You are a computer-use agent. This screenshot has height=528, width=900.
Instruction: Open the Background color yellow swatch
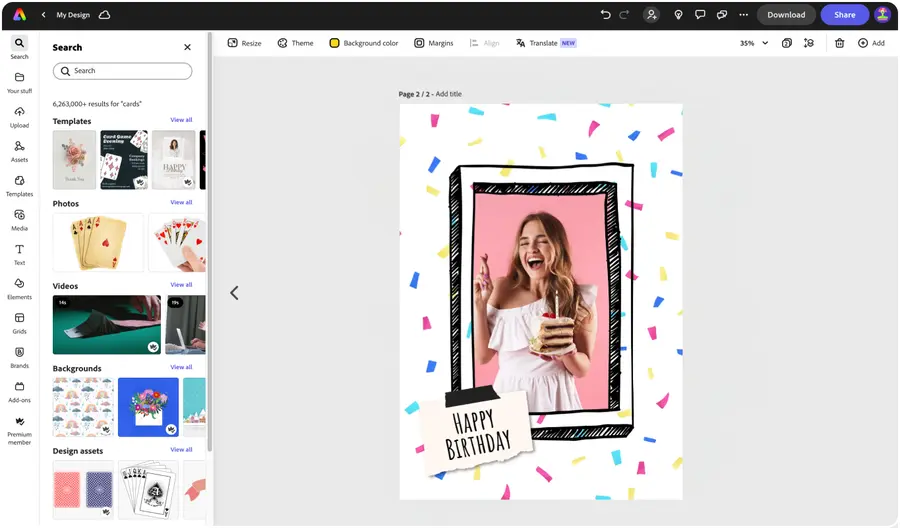pyautogui.click(x=334, y=43)
